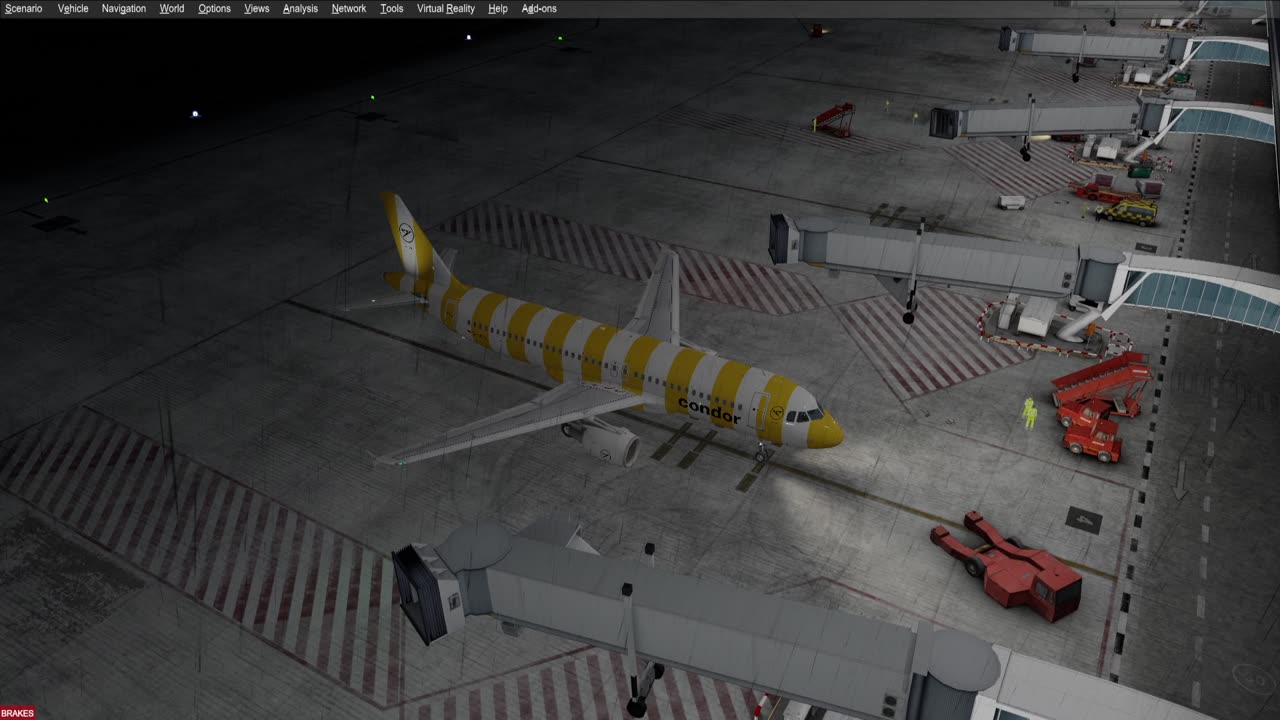The height and width of the screenshot is (720, 1280).
Task: Click the condor logo text on fuselage
Action: coord(709,410)
